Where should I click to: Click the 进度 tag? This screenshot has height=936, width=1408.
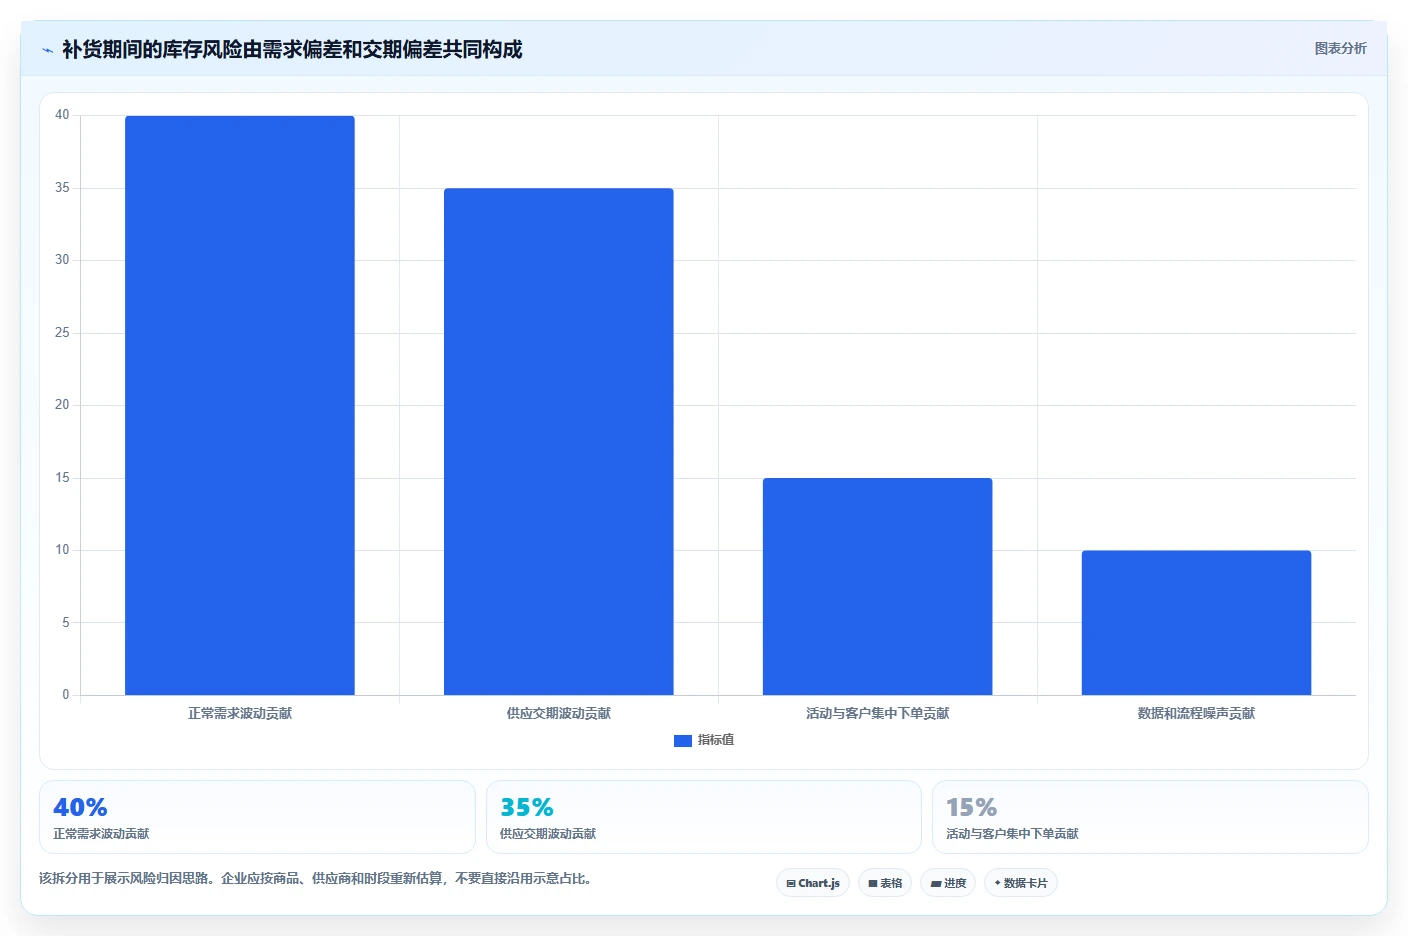(x=948, y=883)
